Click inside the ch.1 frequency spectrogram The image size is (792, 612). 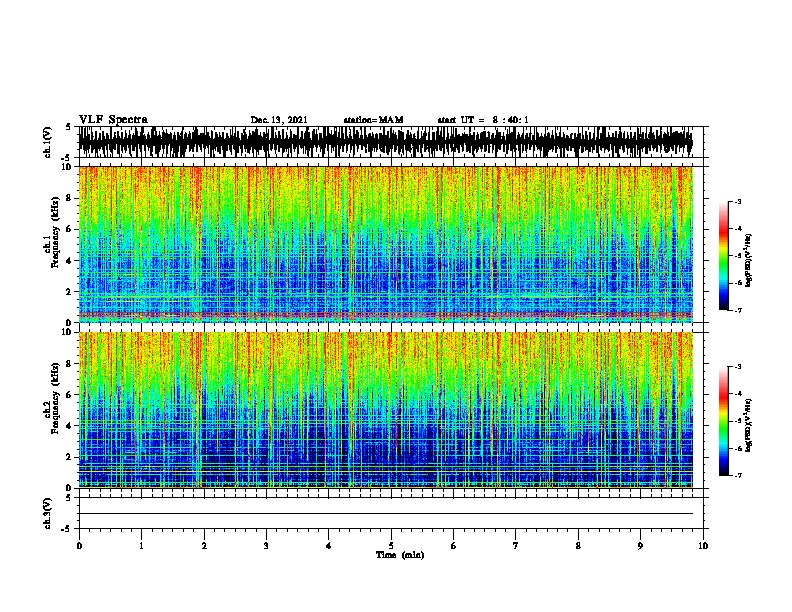click(385, 244)
